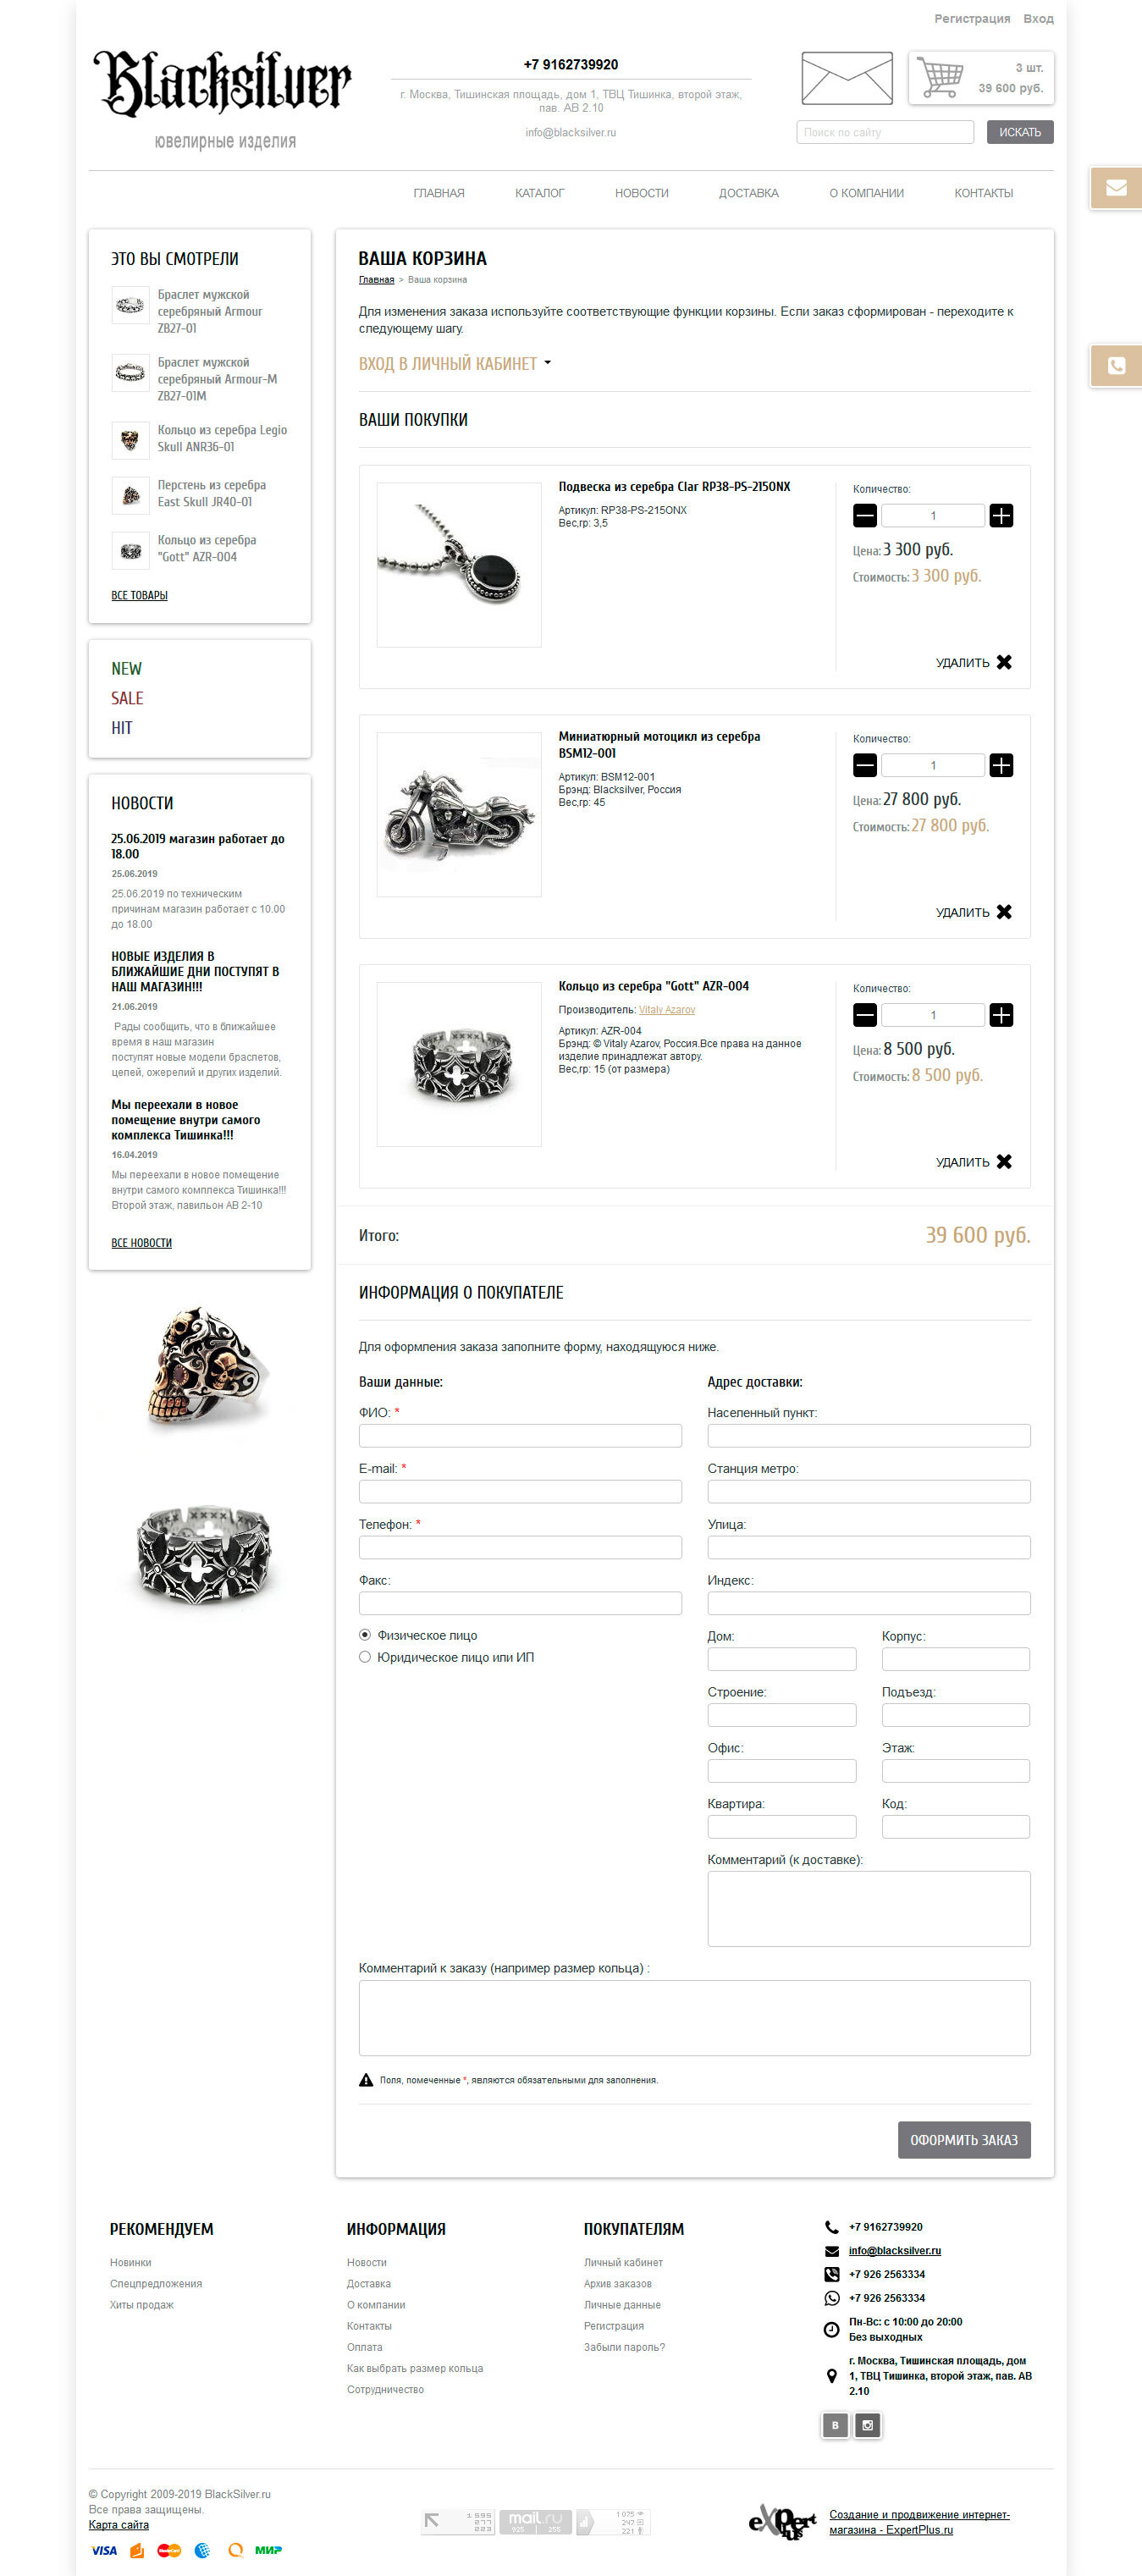Click the ОФОРМИТЬ ЗАКАЗ button
This screenshot has height=2576, width=1142.
coord(964,2140)
